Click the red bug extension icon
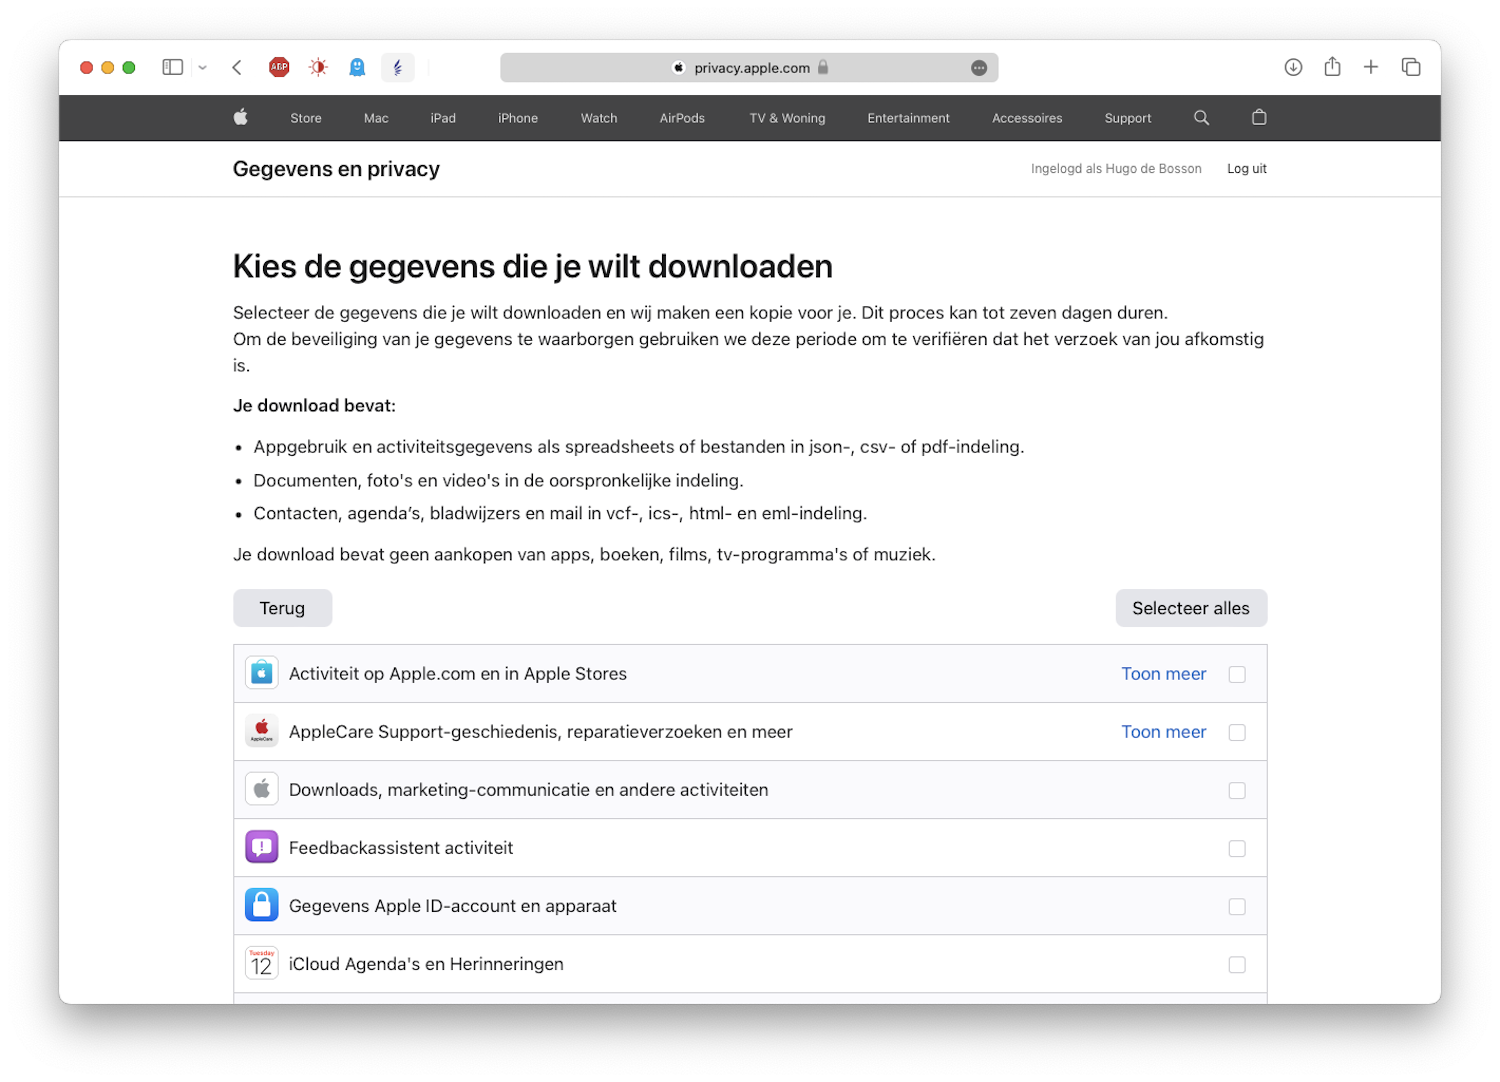This screenshot has width=1500, height=1082. pyautogui.click(x=318, y=67)
